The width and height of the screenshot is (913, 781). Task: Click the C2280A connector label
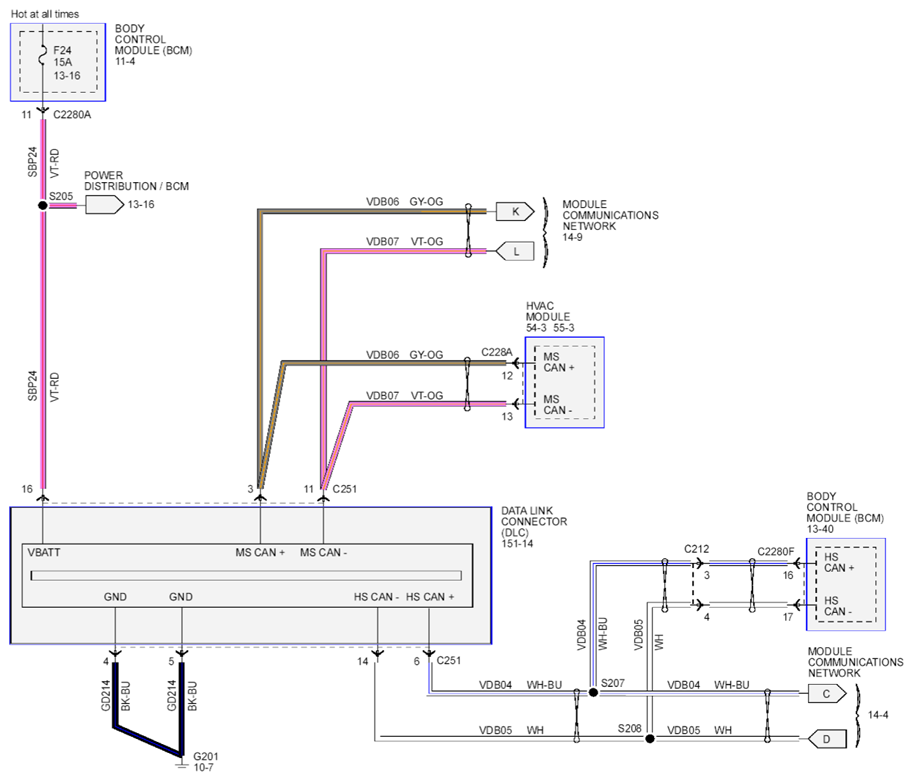[72, 115]
